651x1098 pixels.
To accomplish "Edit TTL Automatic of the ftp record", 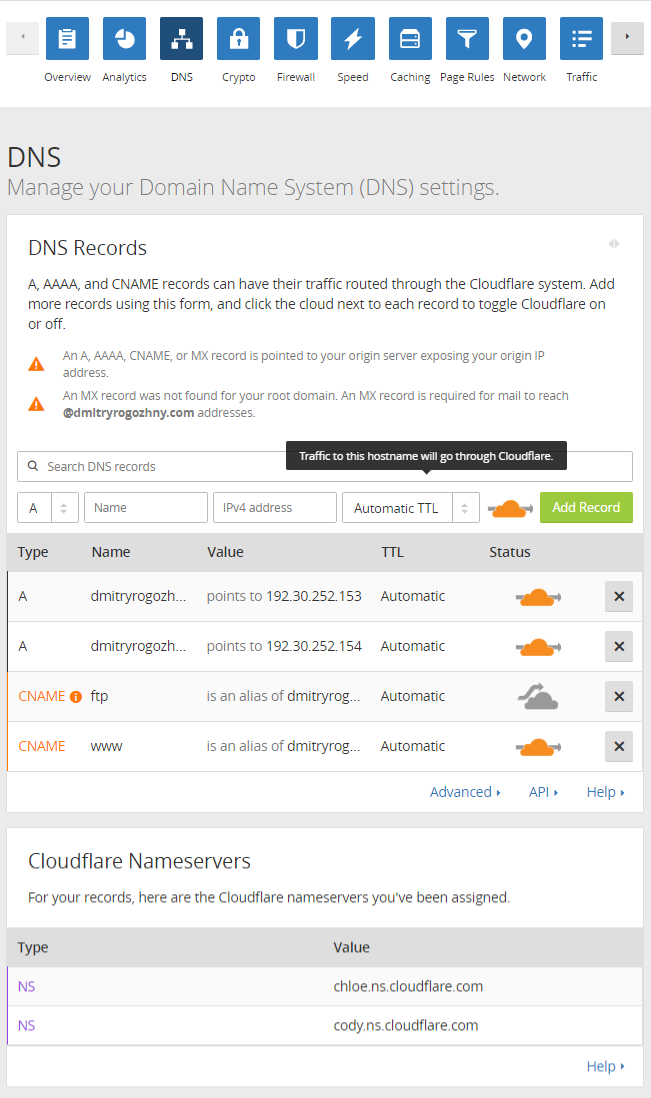I will pos(412,696).
